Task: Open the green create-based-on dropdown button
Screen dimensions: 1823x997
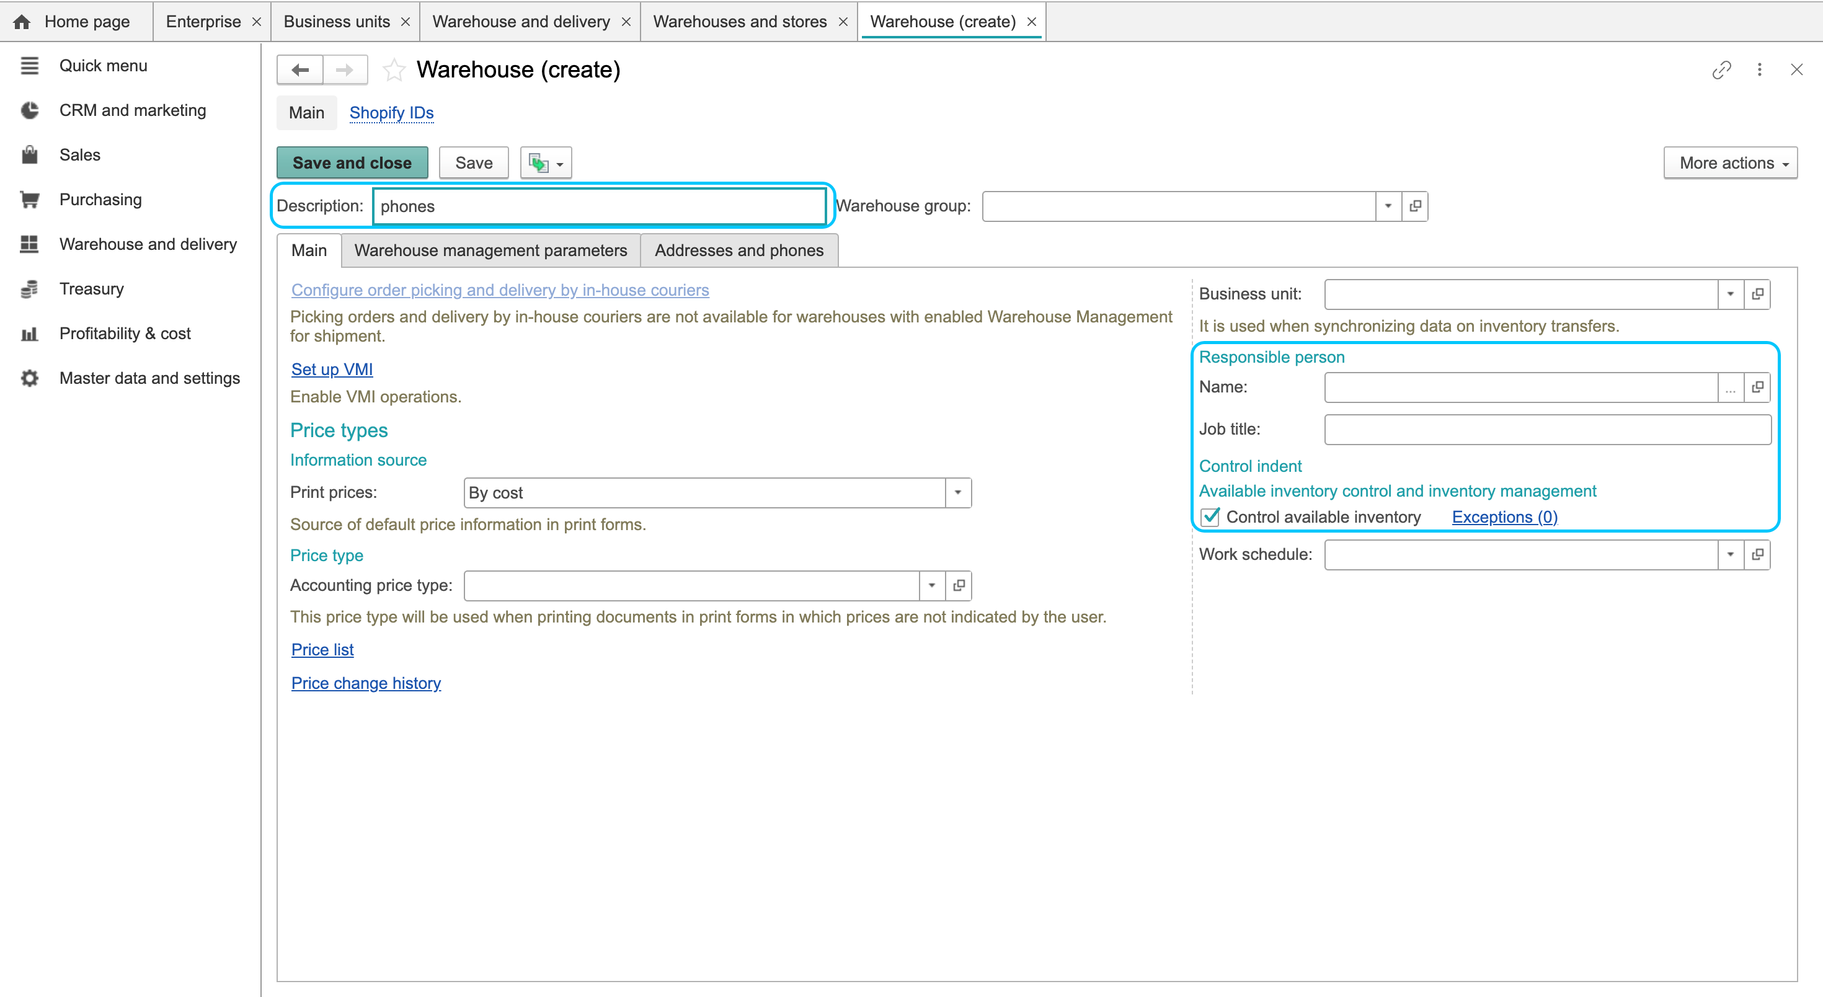Action: 546,163
